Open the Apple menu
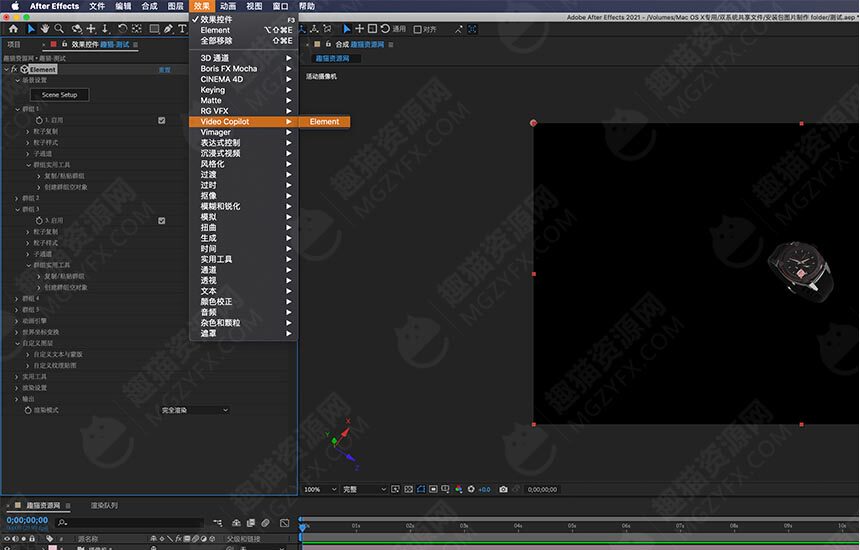The width and height of the screenshot is (860, 550). (x=15, y=6)
